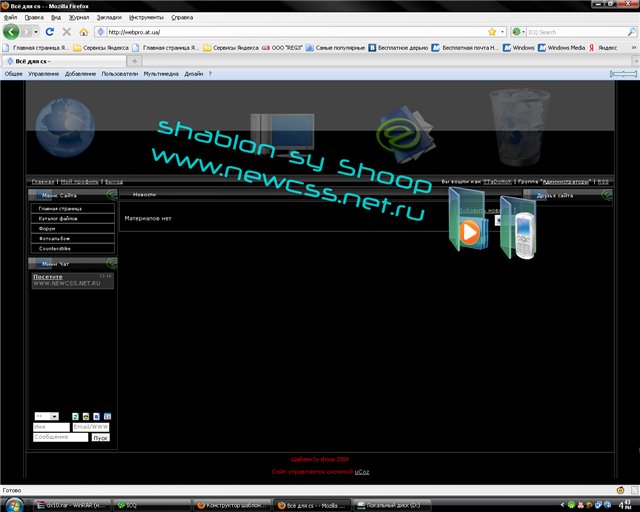Click the computer monitor icon in header

click(x=282, y=135)
